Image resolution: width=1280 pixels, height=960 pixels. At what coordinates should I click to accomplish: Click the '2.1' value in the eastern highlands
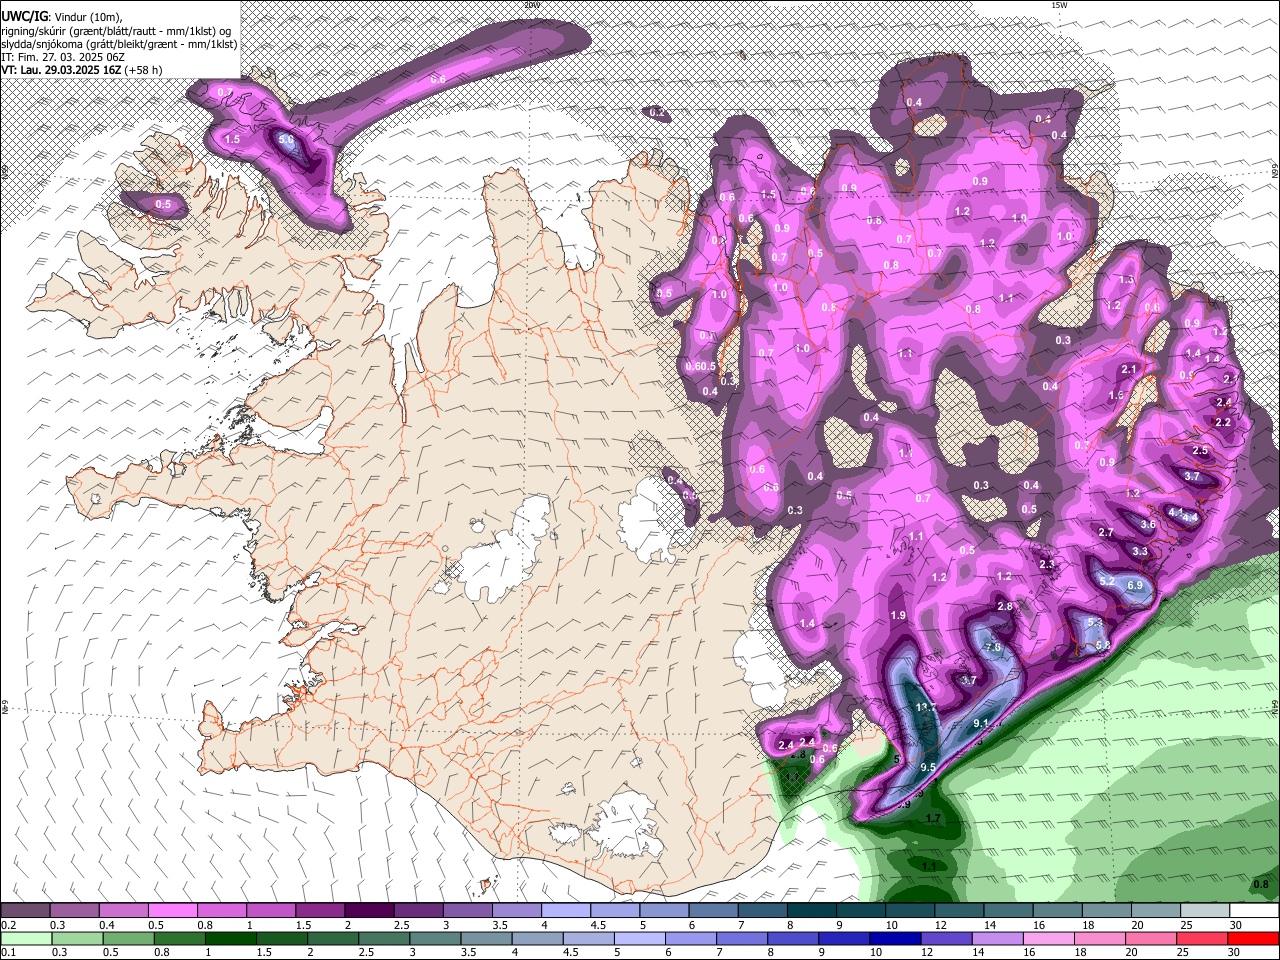click(x=1129, y=370)
